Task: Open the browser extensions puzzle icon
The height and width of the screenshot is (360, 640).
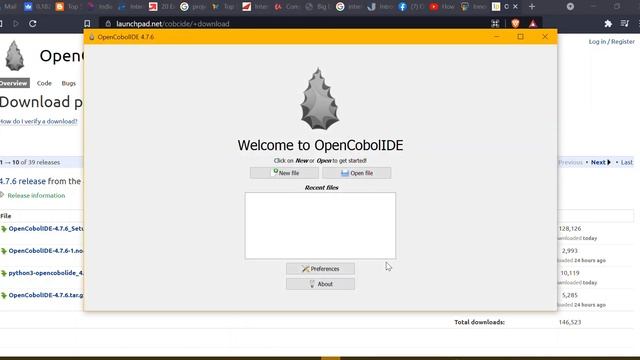Action: coord(608,24)
